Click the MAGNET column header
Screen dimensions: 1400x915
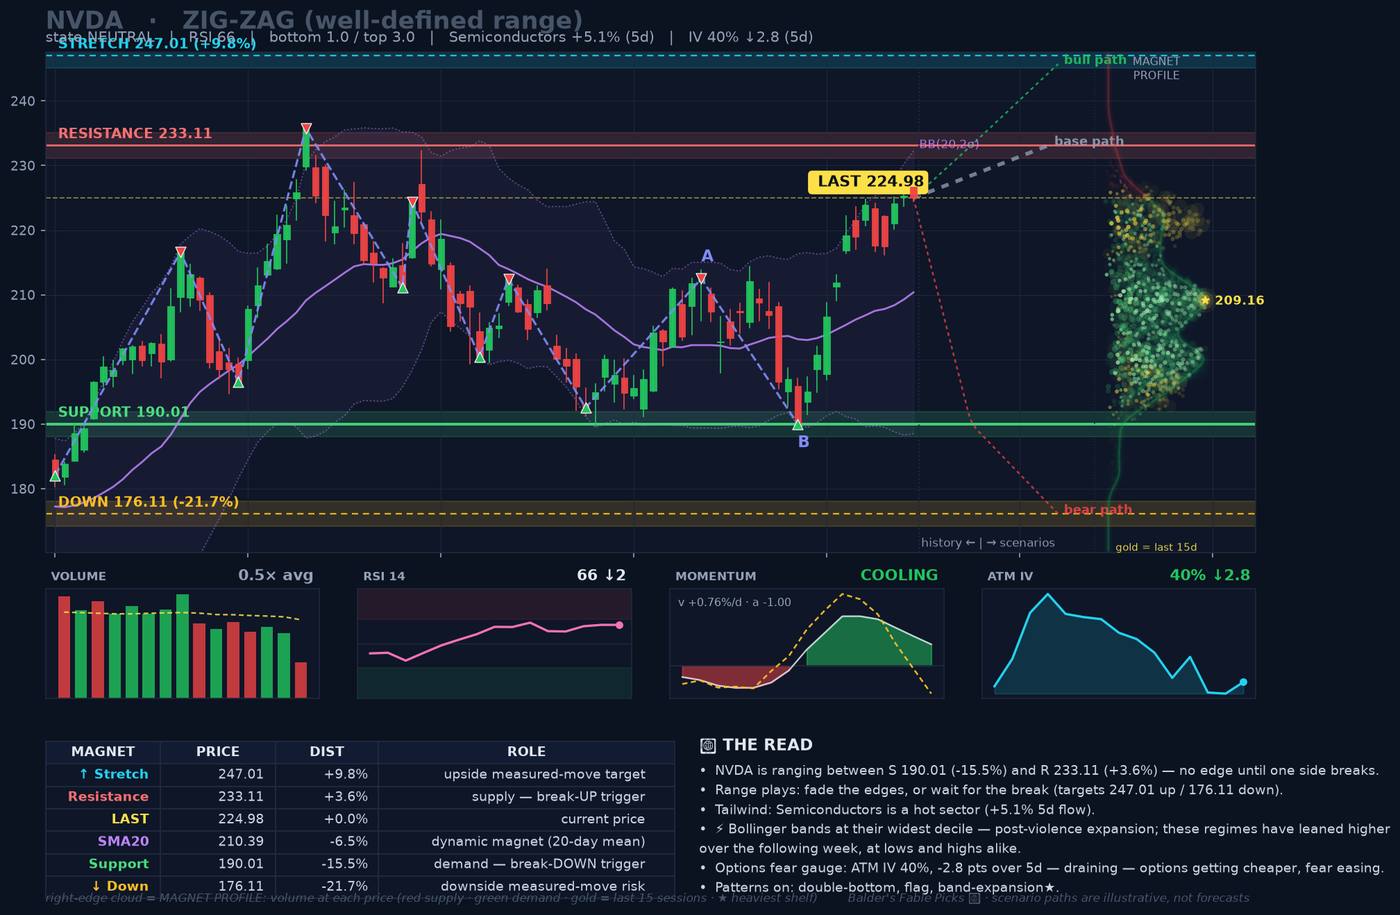(103, 752)
